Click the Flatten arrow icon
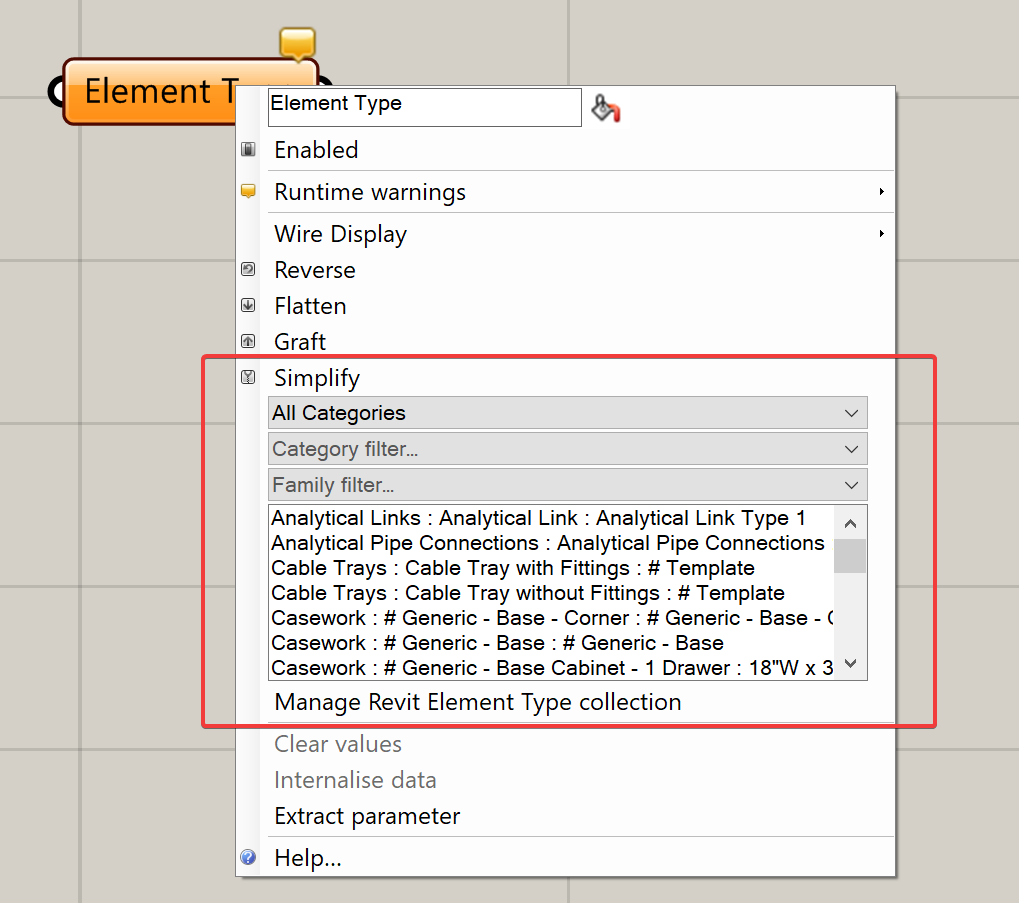1019x903 pixels. click(248, 305)
